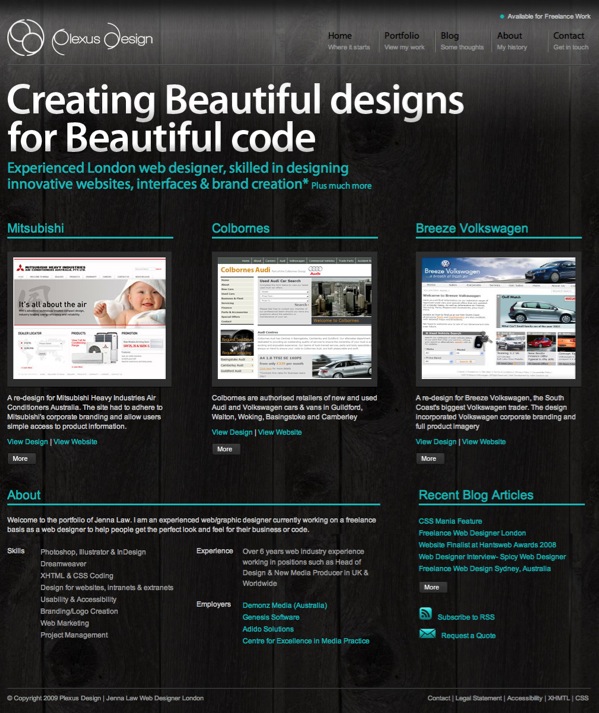
Task: Click the Dreamweaver skill text
Action: pos(63,564)
